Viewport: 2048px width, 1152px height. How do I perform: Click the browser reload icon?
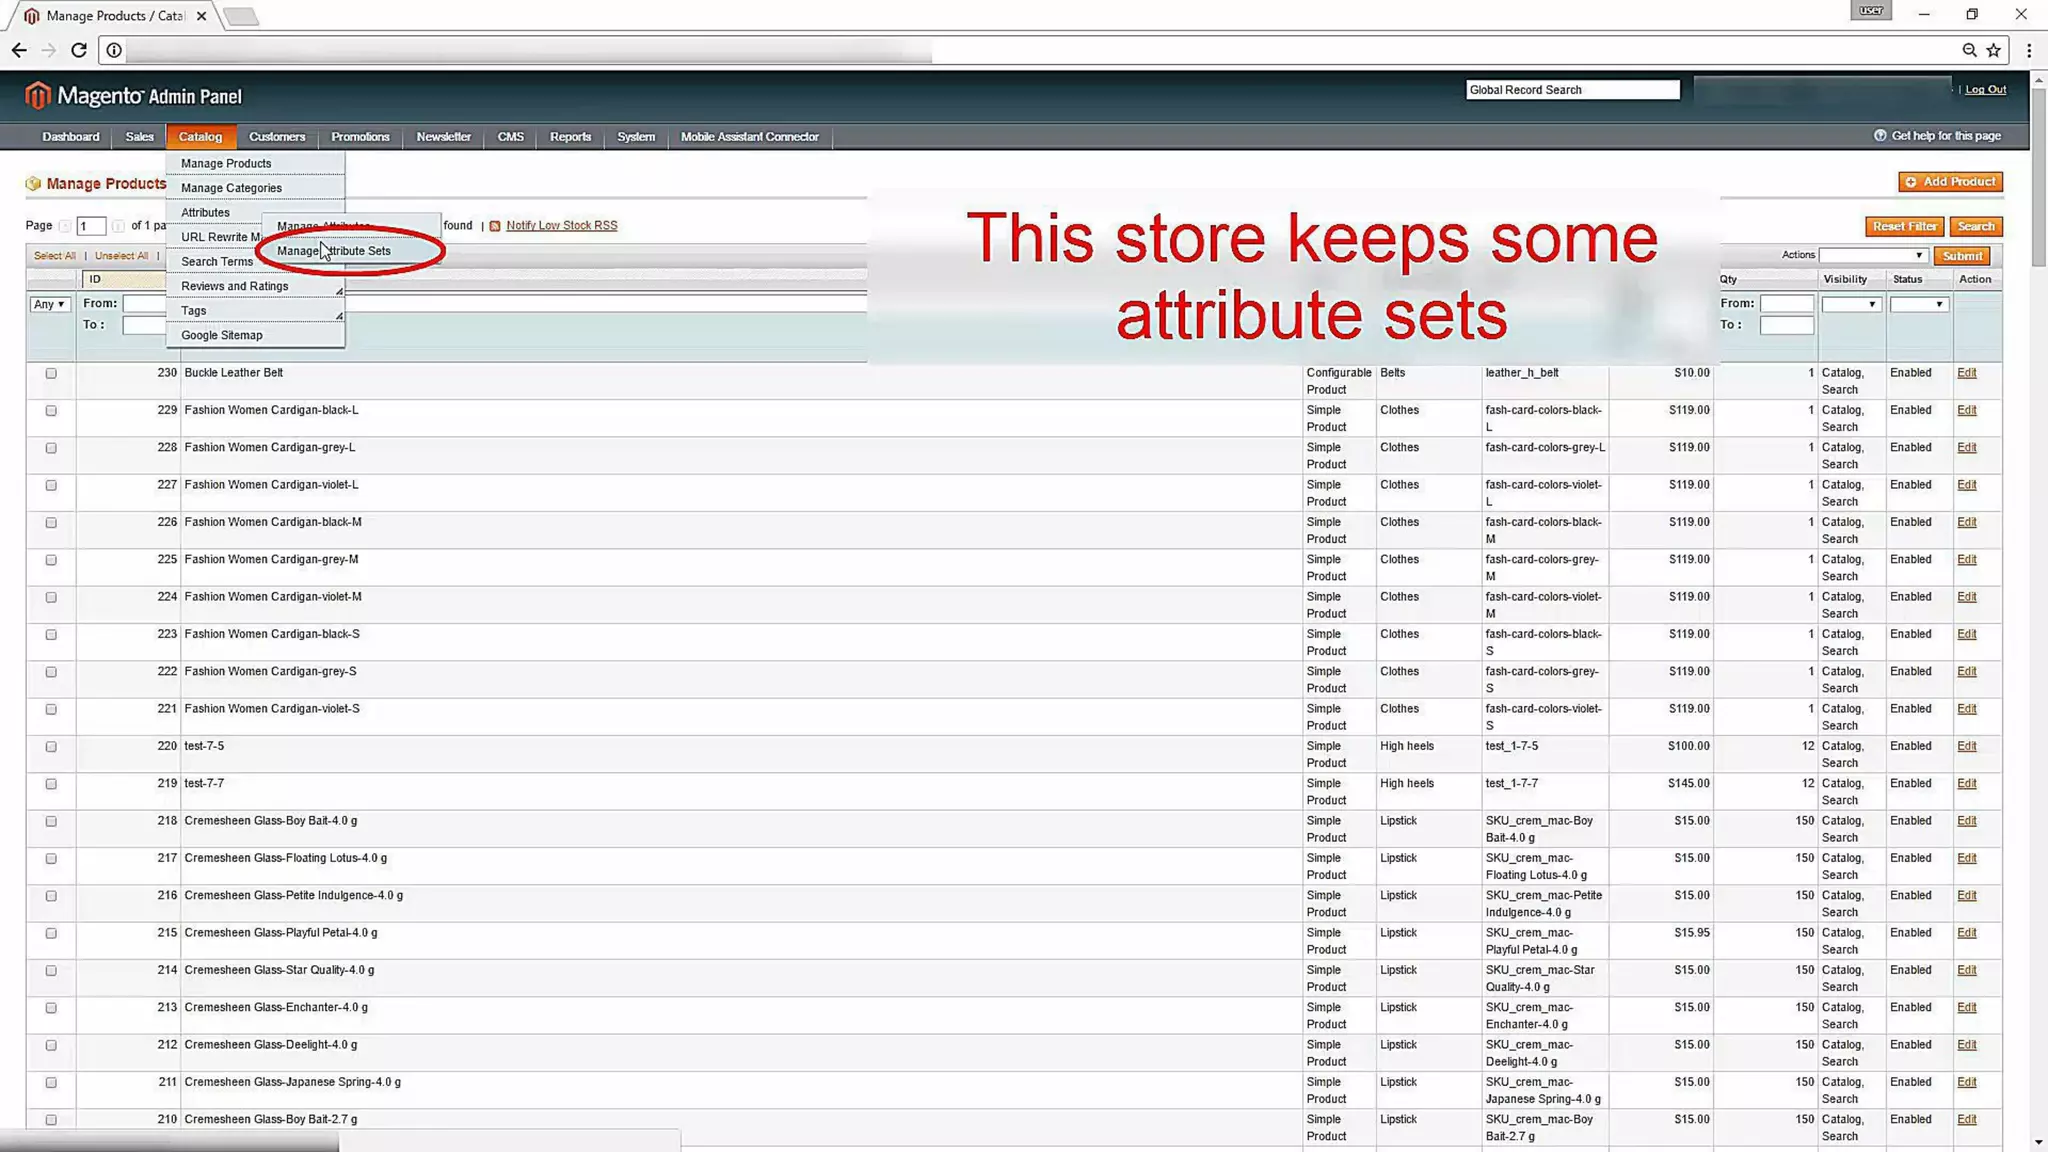coord(79,50)
